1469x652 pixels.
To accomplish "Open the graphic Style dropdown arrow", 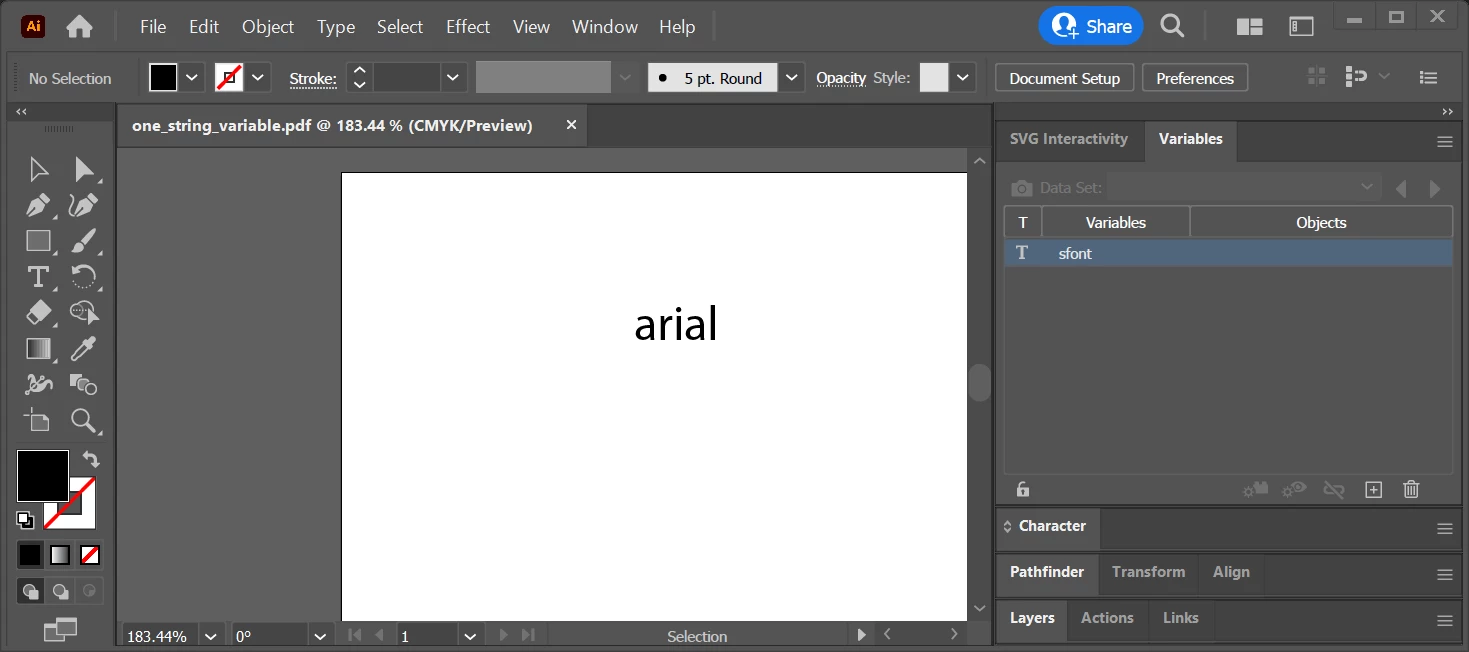I will pos(963,77).
